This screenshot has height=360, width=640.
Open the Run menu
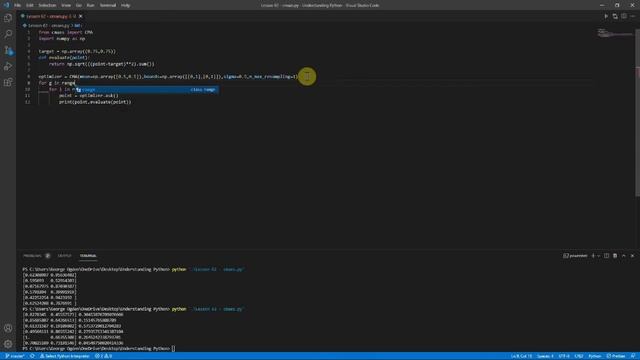pyautogui.click(x=91, y=5)
